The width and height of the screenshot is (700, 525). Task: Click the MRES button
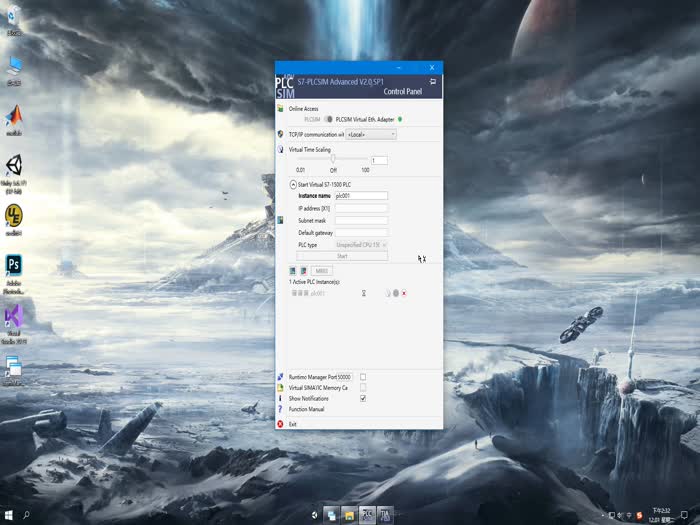[322, 271]
